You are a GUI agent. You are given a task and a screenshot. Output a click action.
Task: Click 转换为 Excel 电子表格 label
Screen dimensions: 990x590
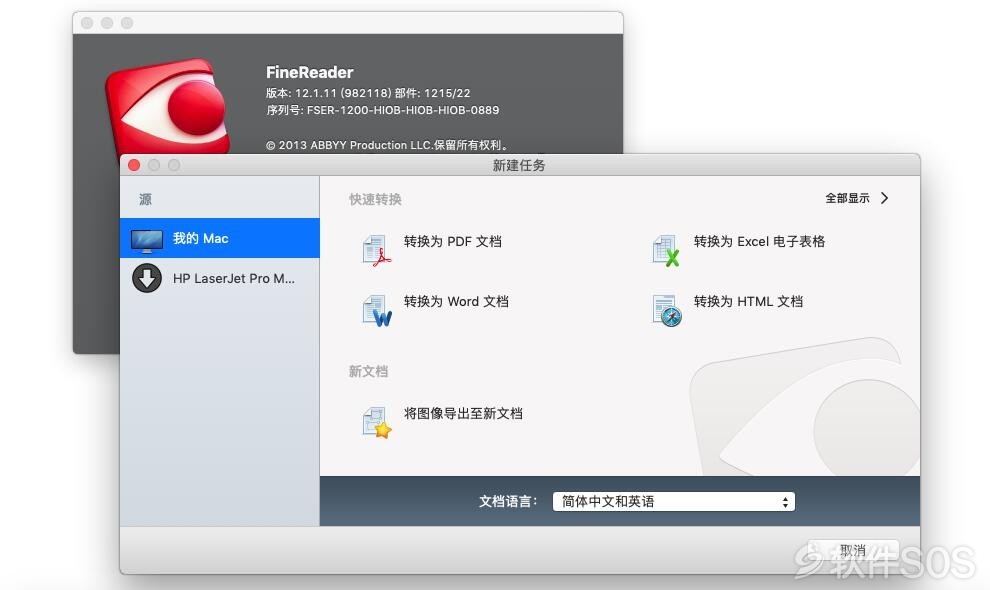[x=759, y=241]
